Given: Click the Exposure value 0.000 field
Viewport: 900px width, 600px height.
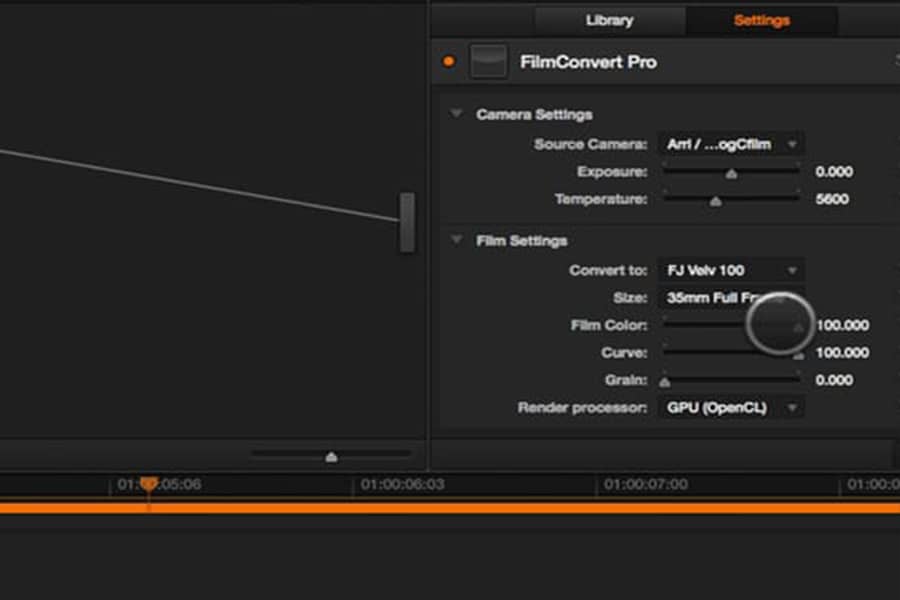Looking at the screenshot, I should [834, 172].
